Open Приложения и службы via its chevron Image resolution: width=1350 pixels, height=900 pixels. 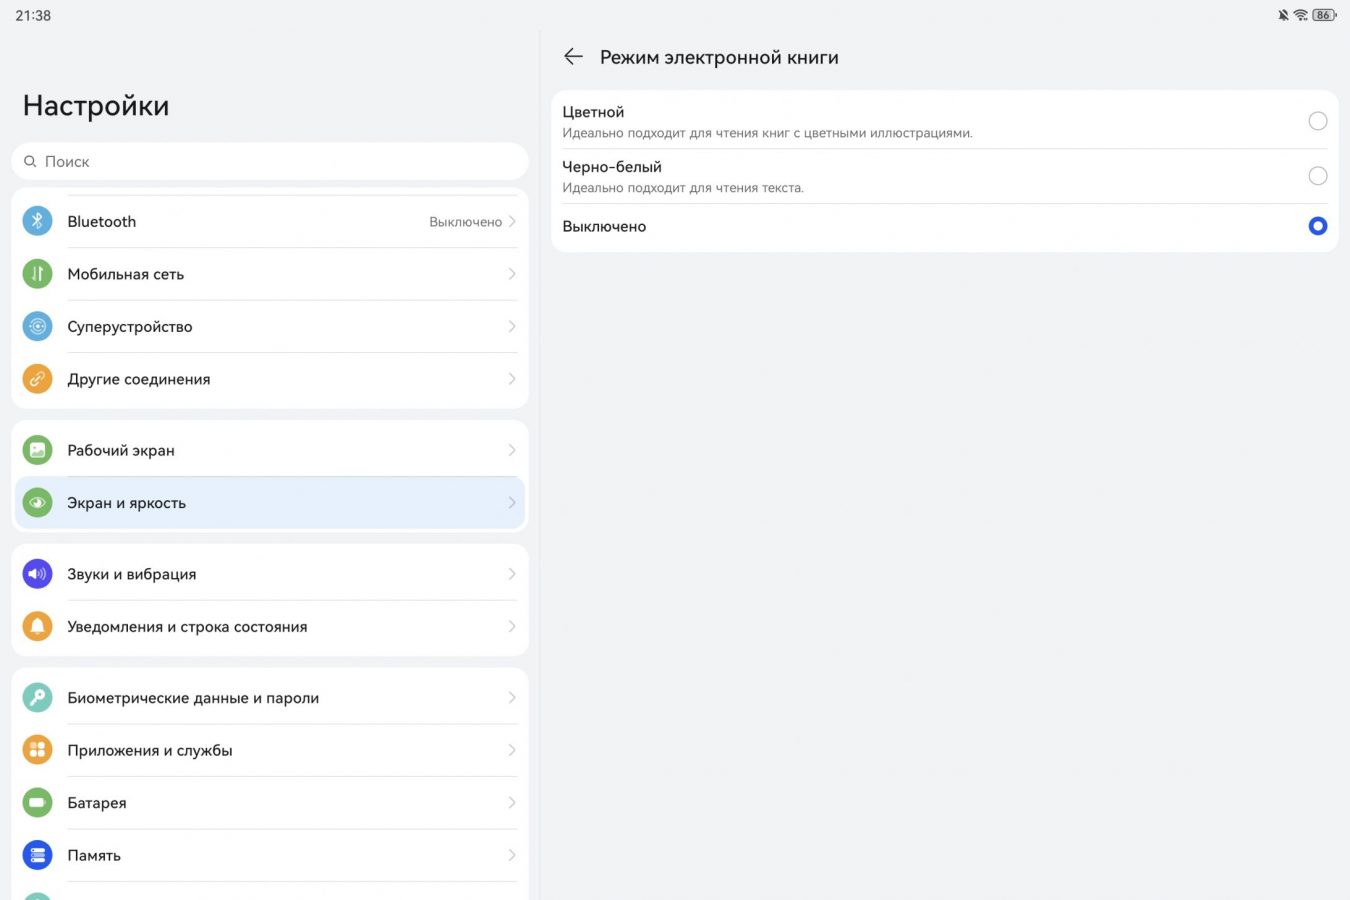pos(512,750)
